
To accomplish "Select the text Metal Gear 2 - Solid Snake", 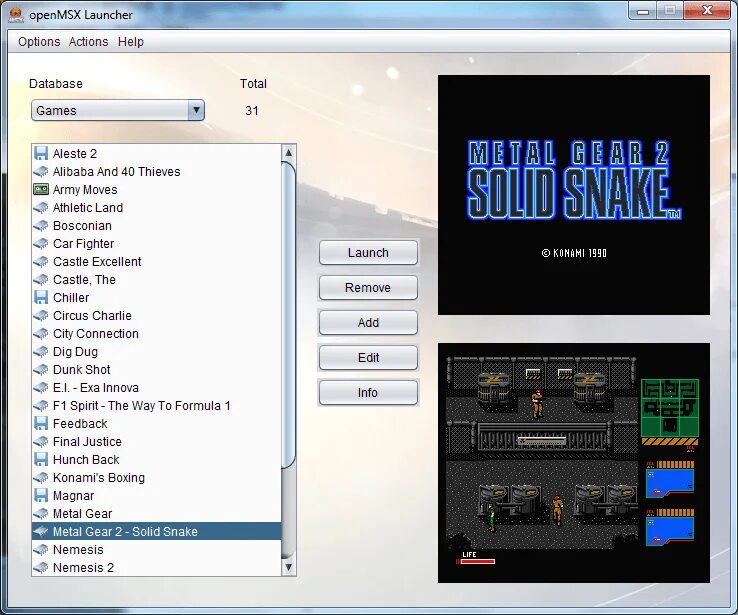I will tap(125, 531).
